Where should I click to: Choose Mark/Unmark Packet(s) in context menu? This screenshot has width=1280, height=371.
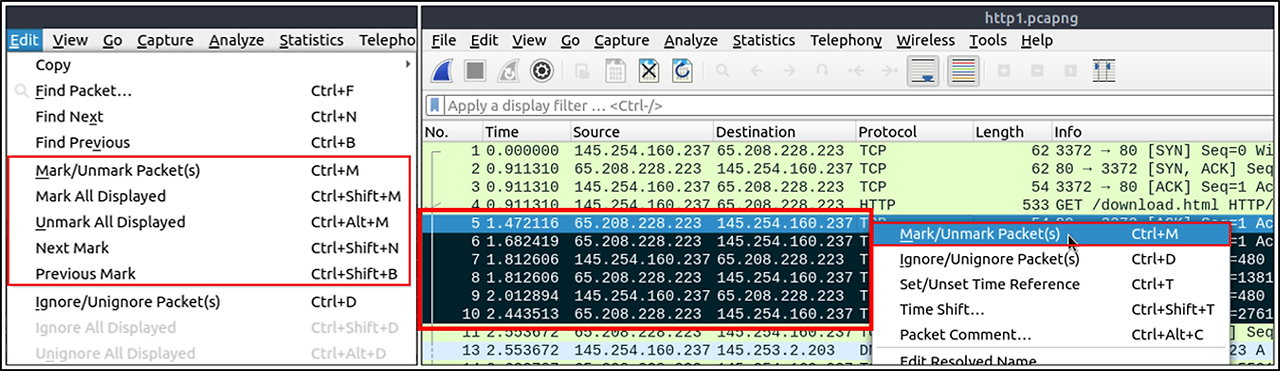(x=1050, y=234)
